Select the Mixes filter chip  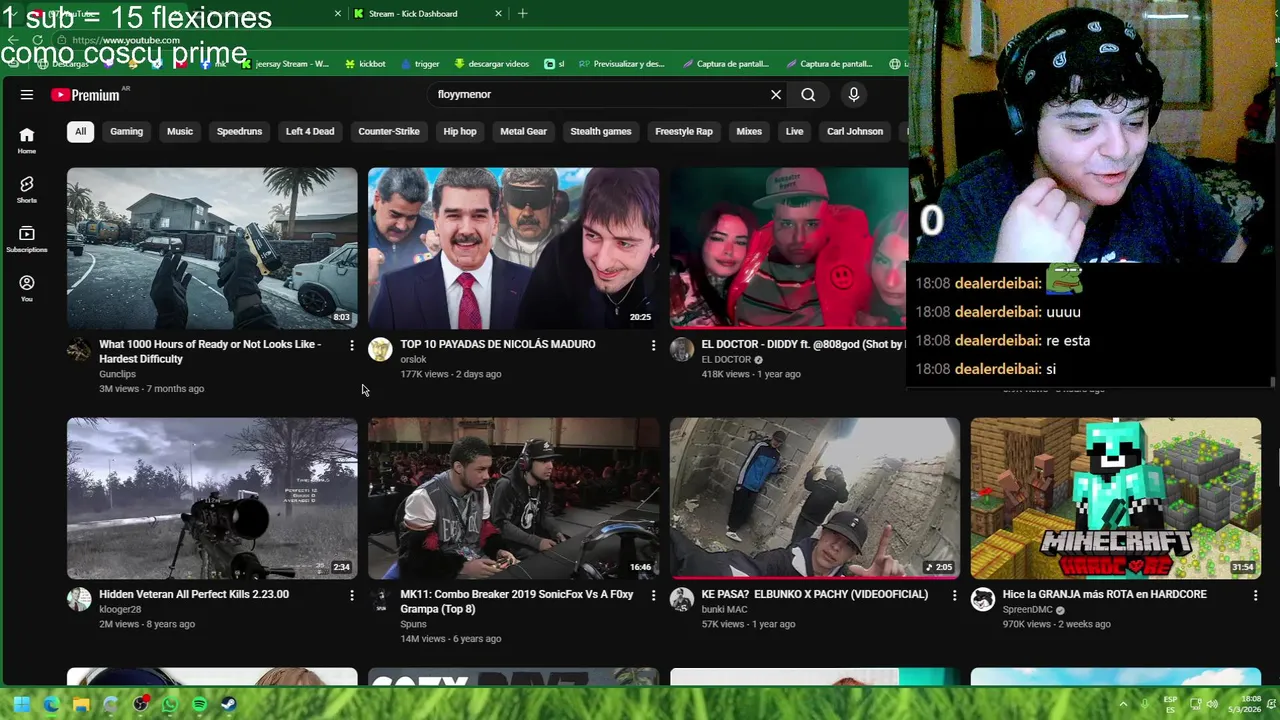[x=749, y=131]
